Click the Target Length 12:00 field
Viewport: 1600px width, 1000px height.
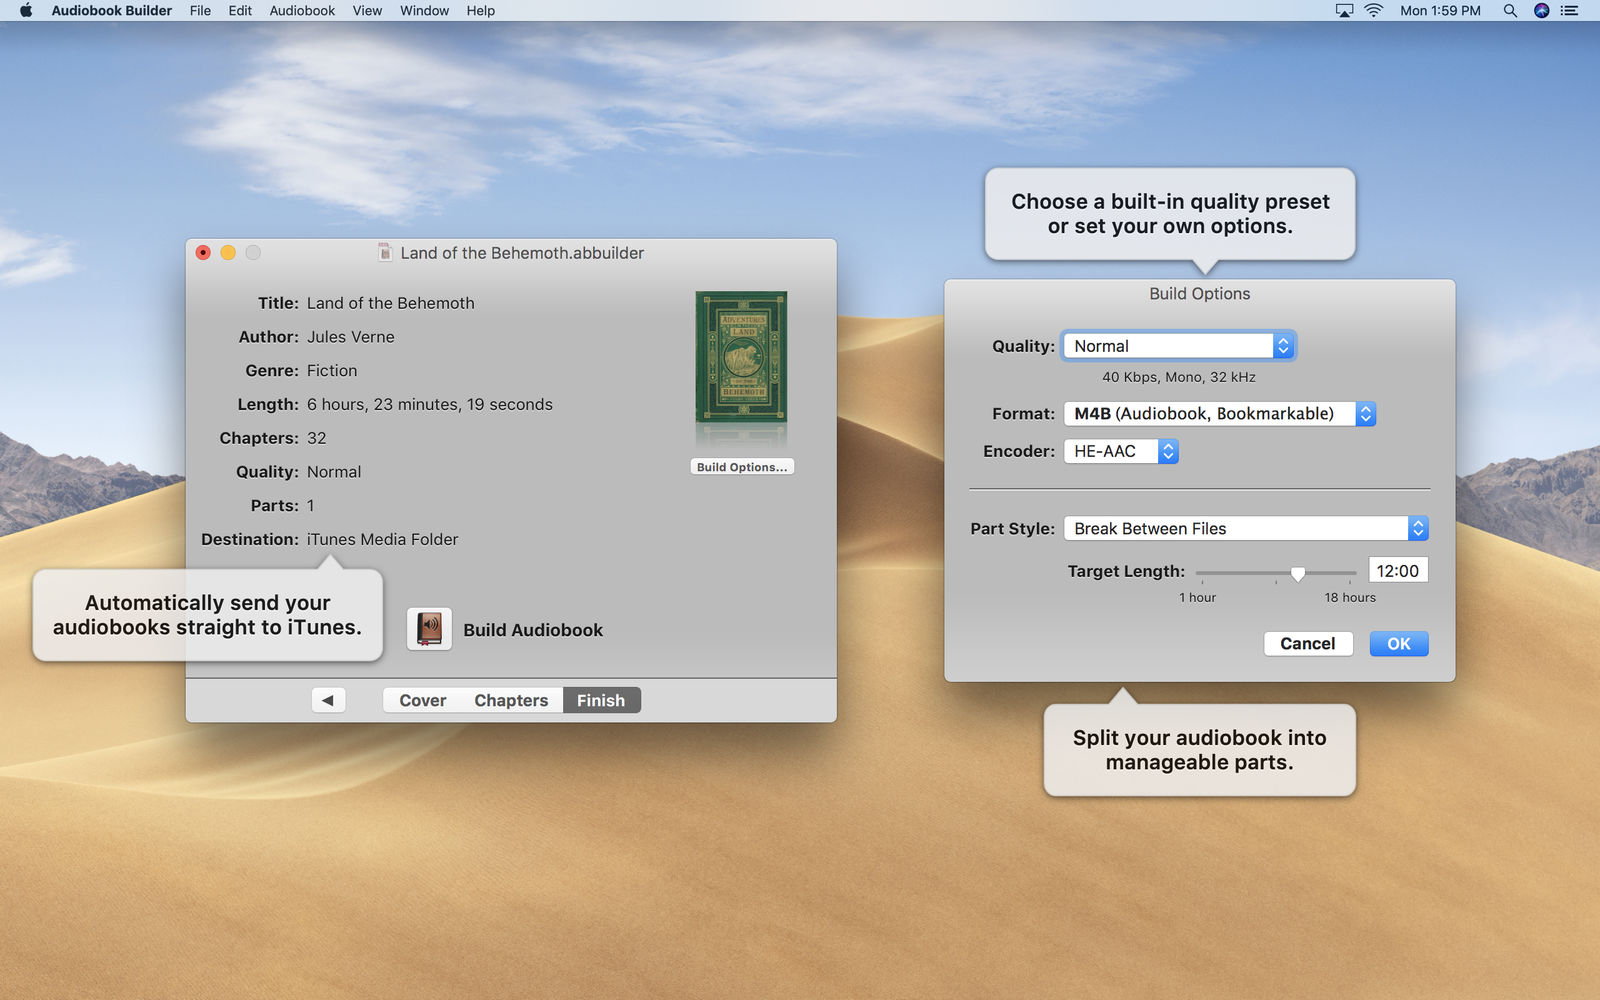click(1398, 571)
